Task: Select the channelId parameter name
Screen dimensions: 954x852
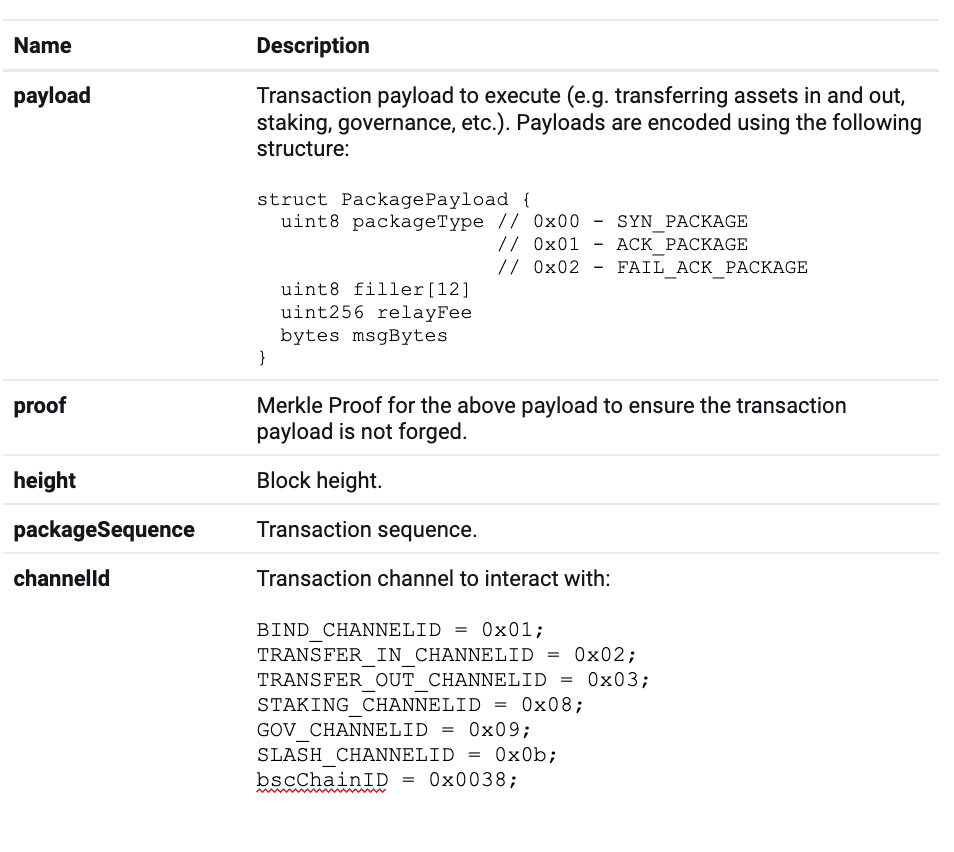Action: click(x=61, y=579)
